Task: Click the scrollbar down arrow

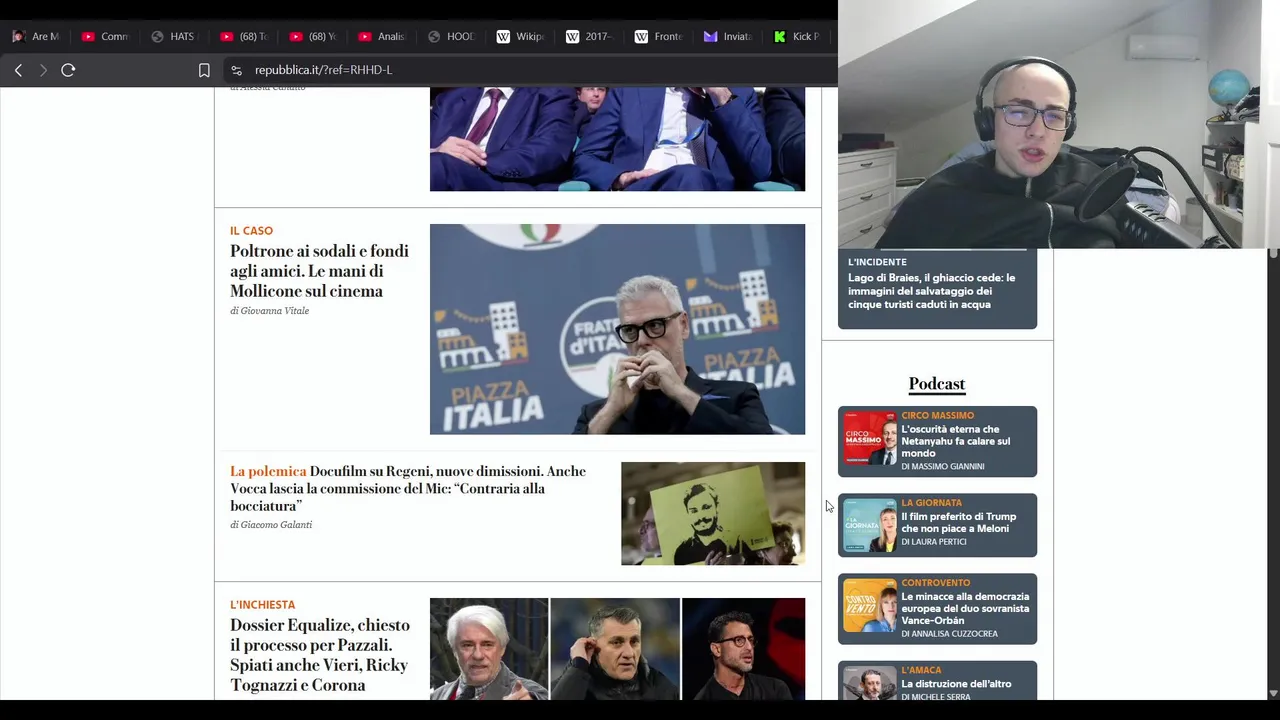Action: [1273, 693]
